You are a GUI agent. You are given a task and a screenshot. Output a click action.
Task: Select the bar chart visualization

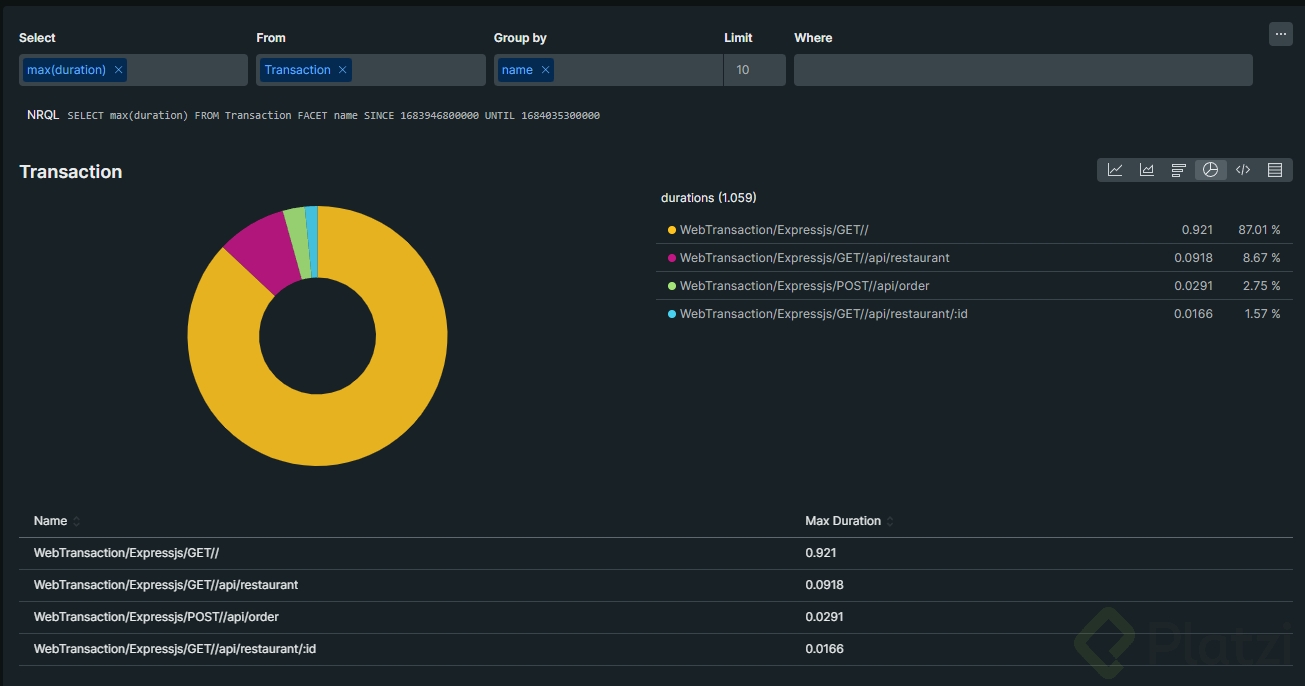point(1179,170)
